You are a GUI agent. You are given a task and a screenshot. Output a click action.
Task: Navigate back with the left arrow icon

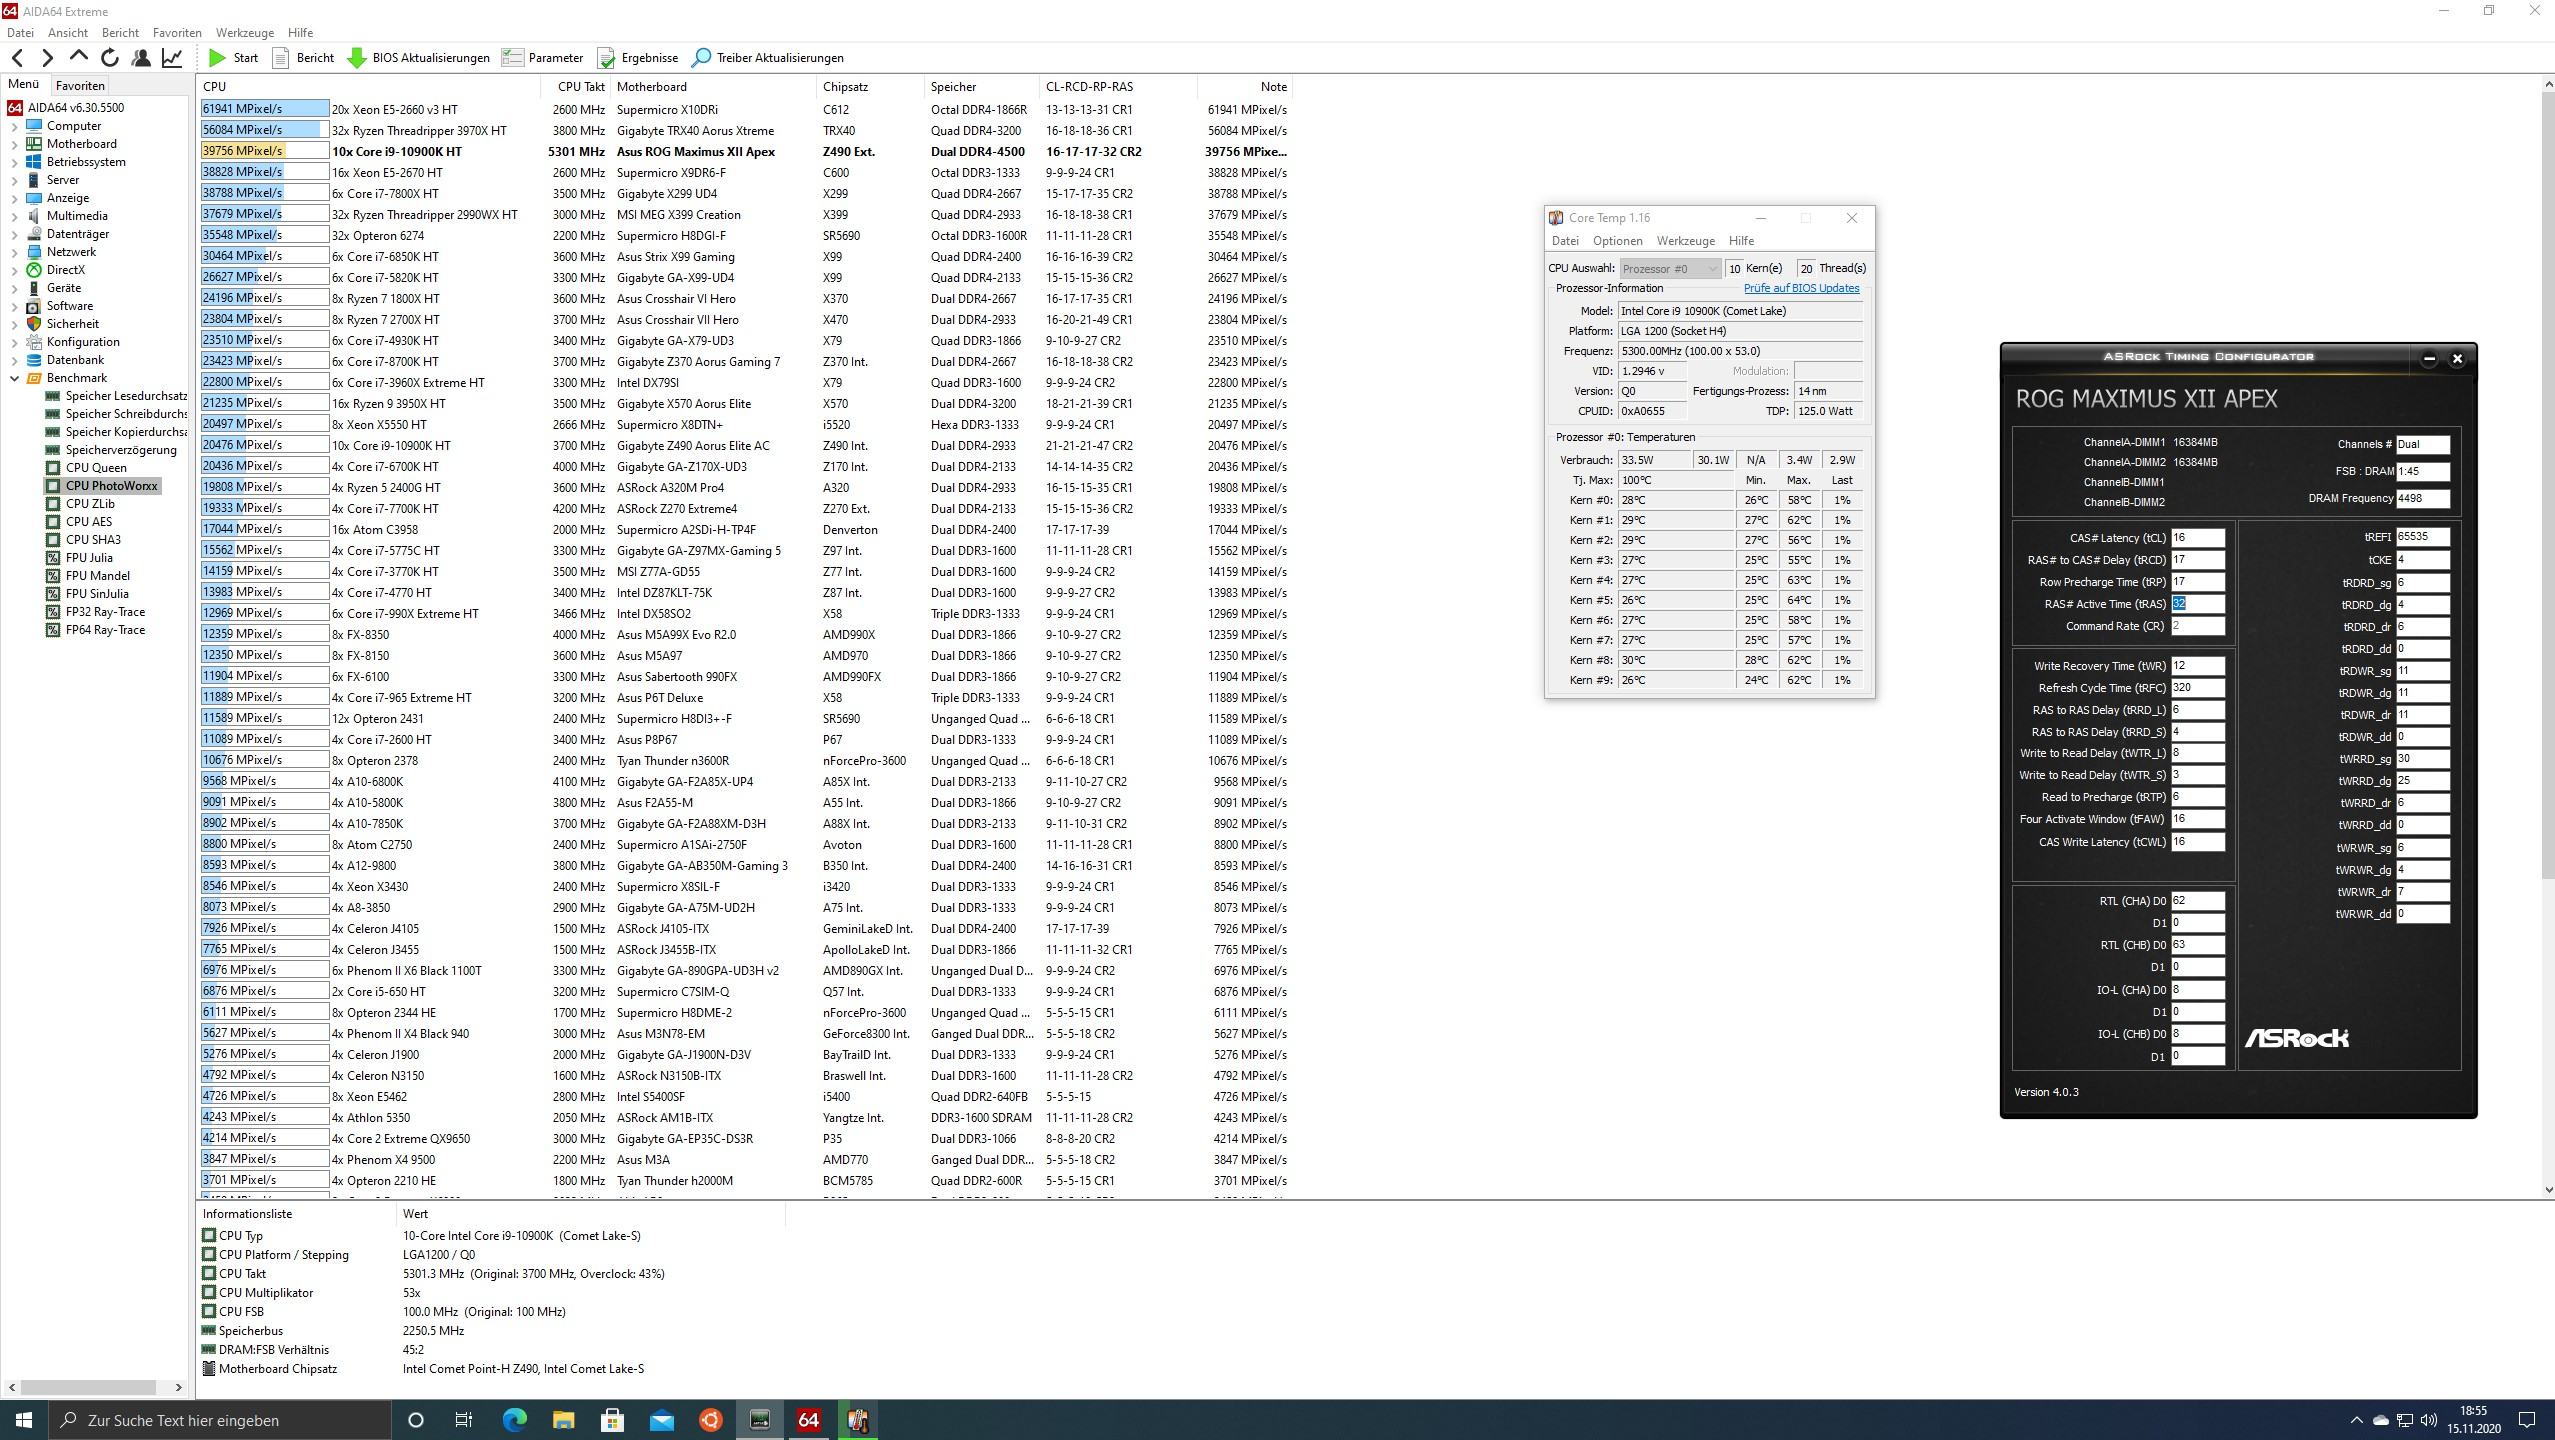17,58
